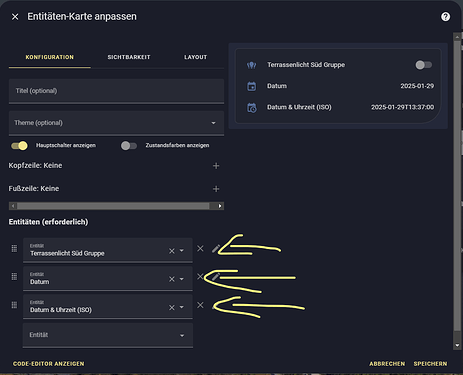463x375 pixels.
Task: Toggle Hauptschalter anzeigen switch
Action: pos(19,146)
